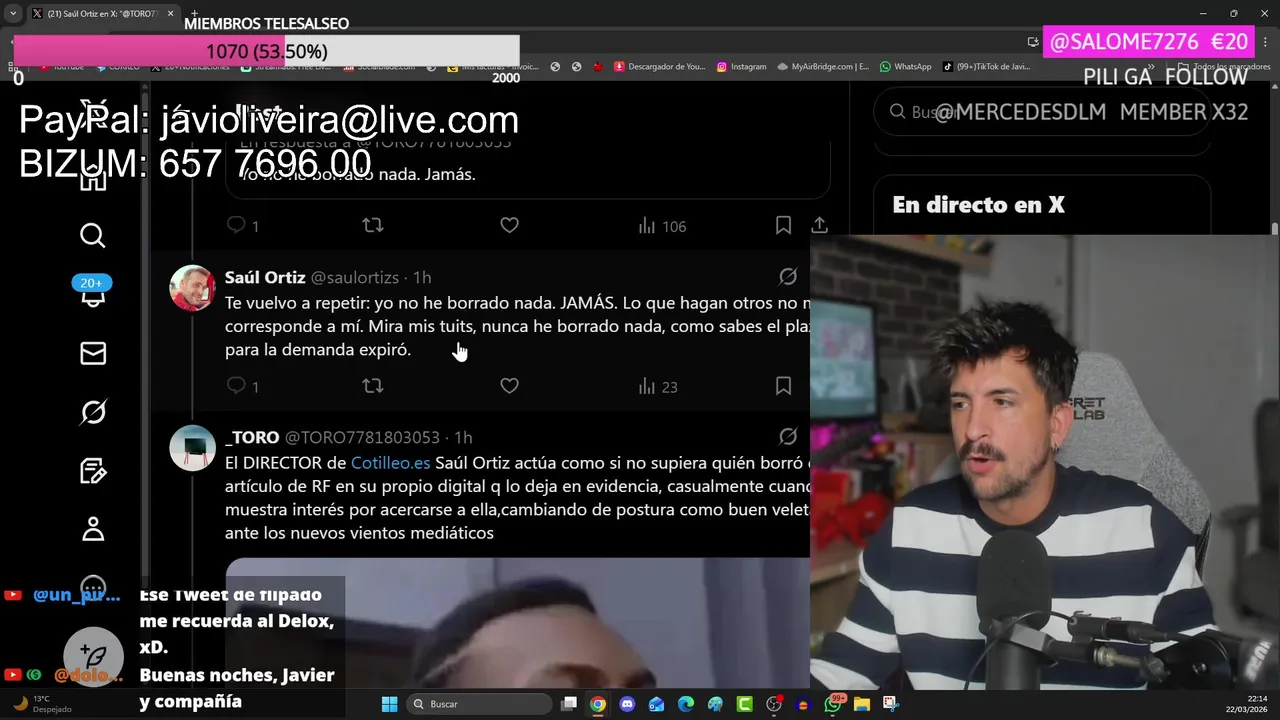Click the taskbar Buscar search box
1280x720 pixels.
[479, 704]
